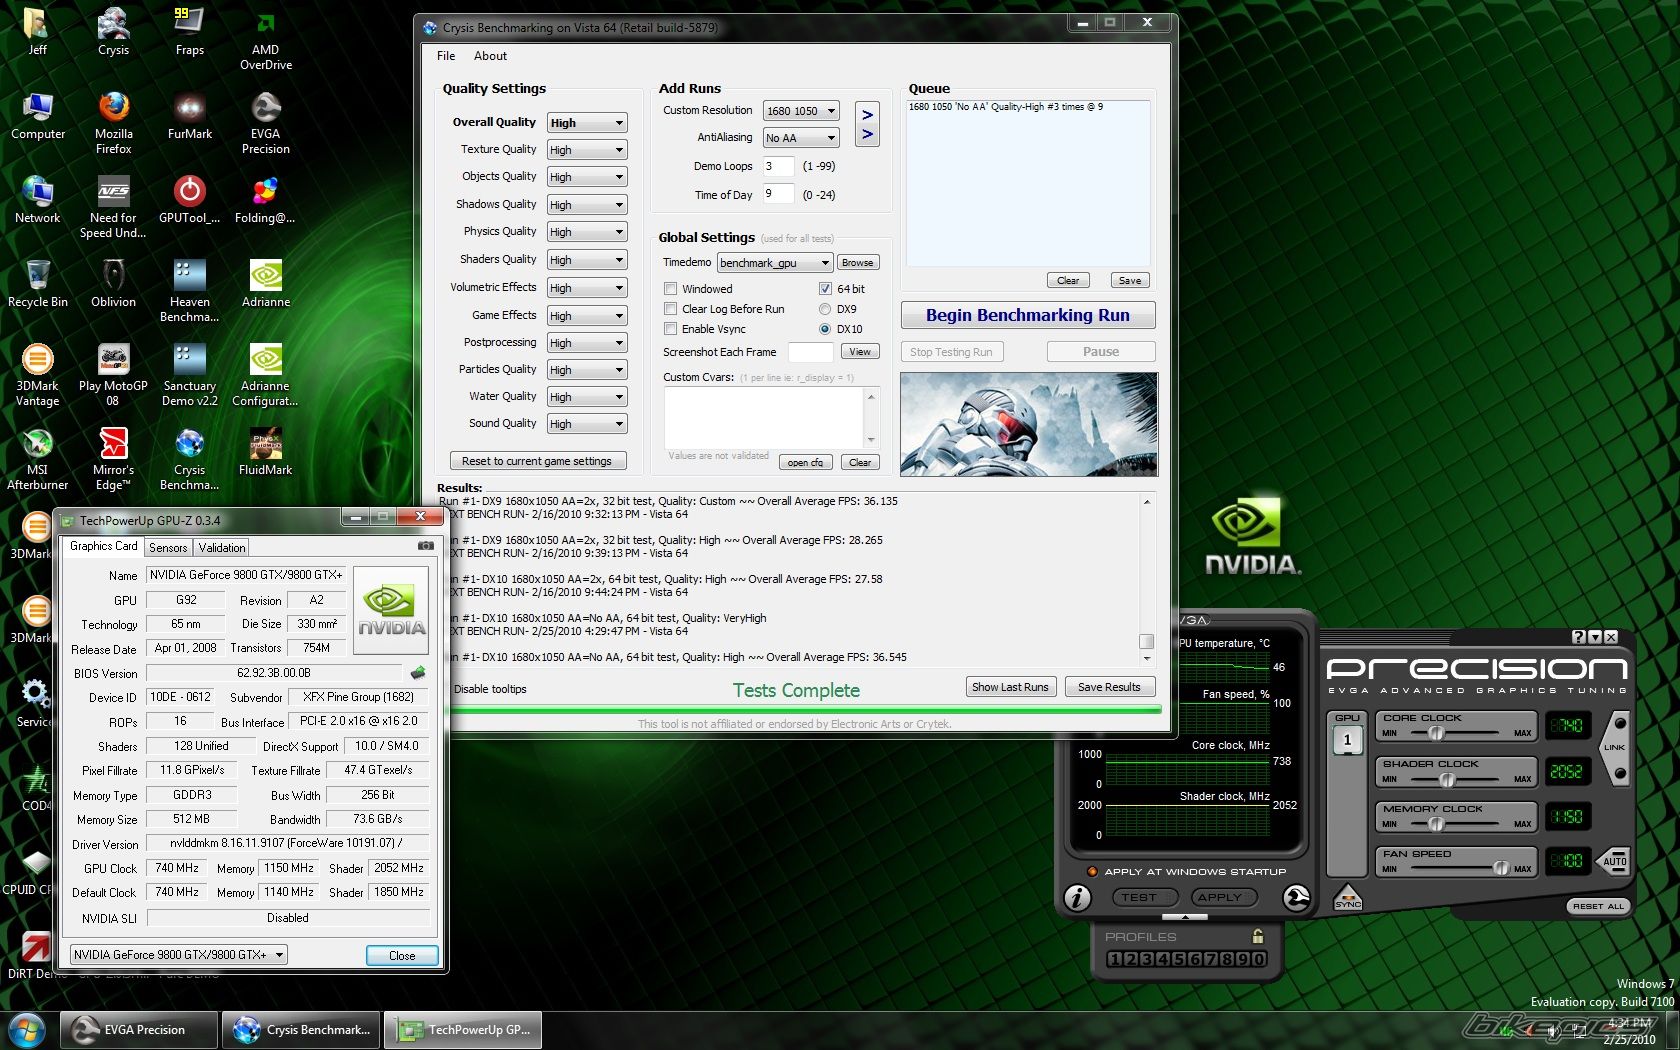The height and width of the screenshot is (1050, 1680).
Task: Select the DX9 radio button
Action: [x=825, y=309]
